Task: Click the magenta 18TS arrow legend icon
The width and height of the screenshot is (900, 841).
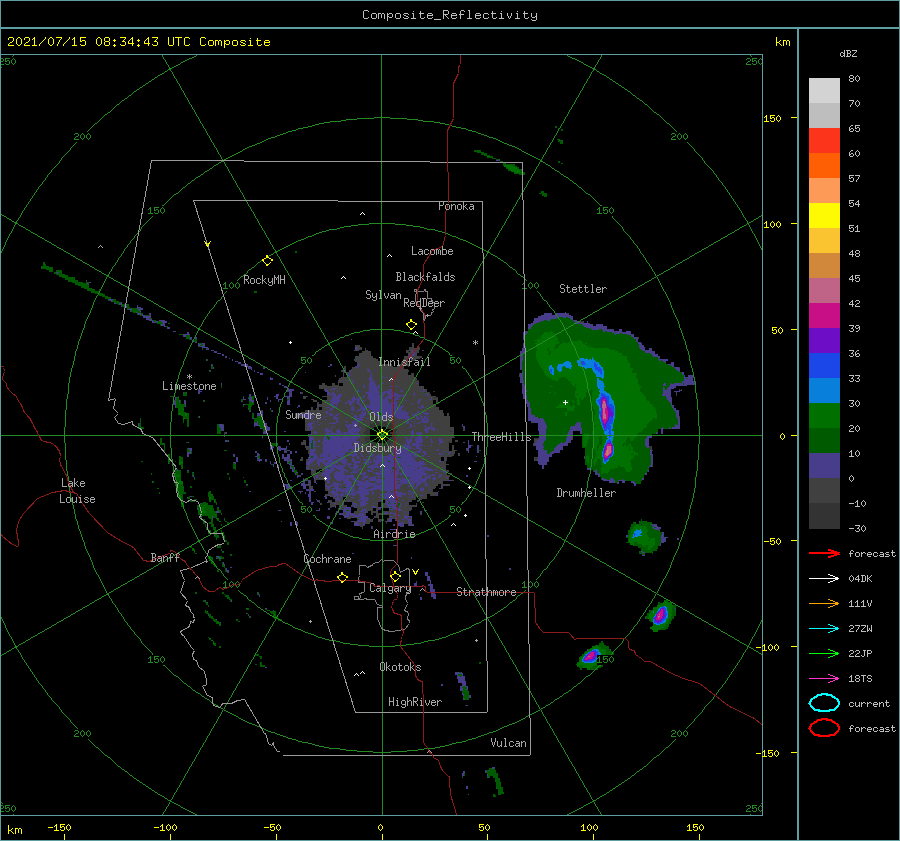Action: 824,679
